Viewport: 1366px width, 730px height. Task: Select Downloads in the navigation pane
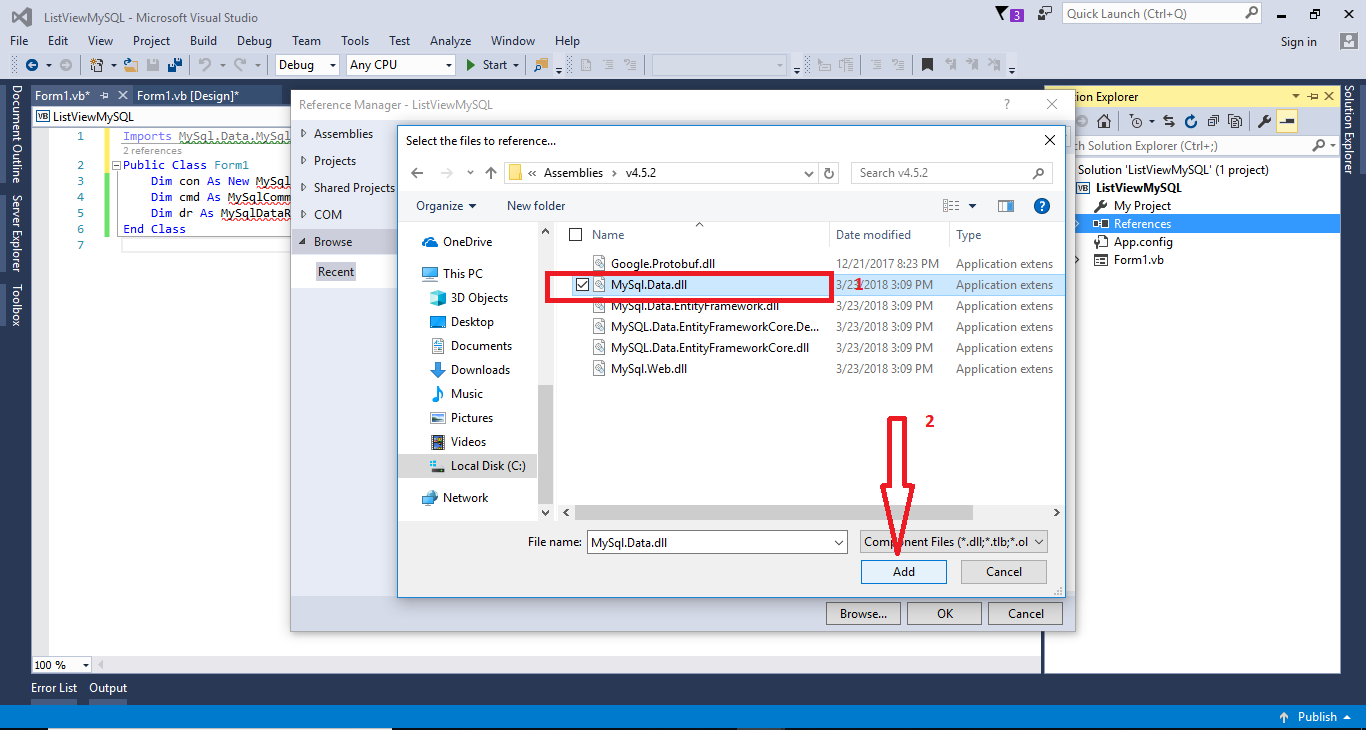pos(480,370)
